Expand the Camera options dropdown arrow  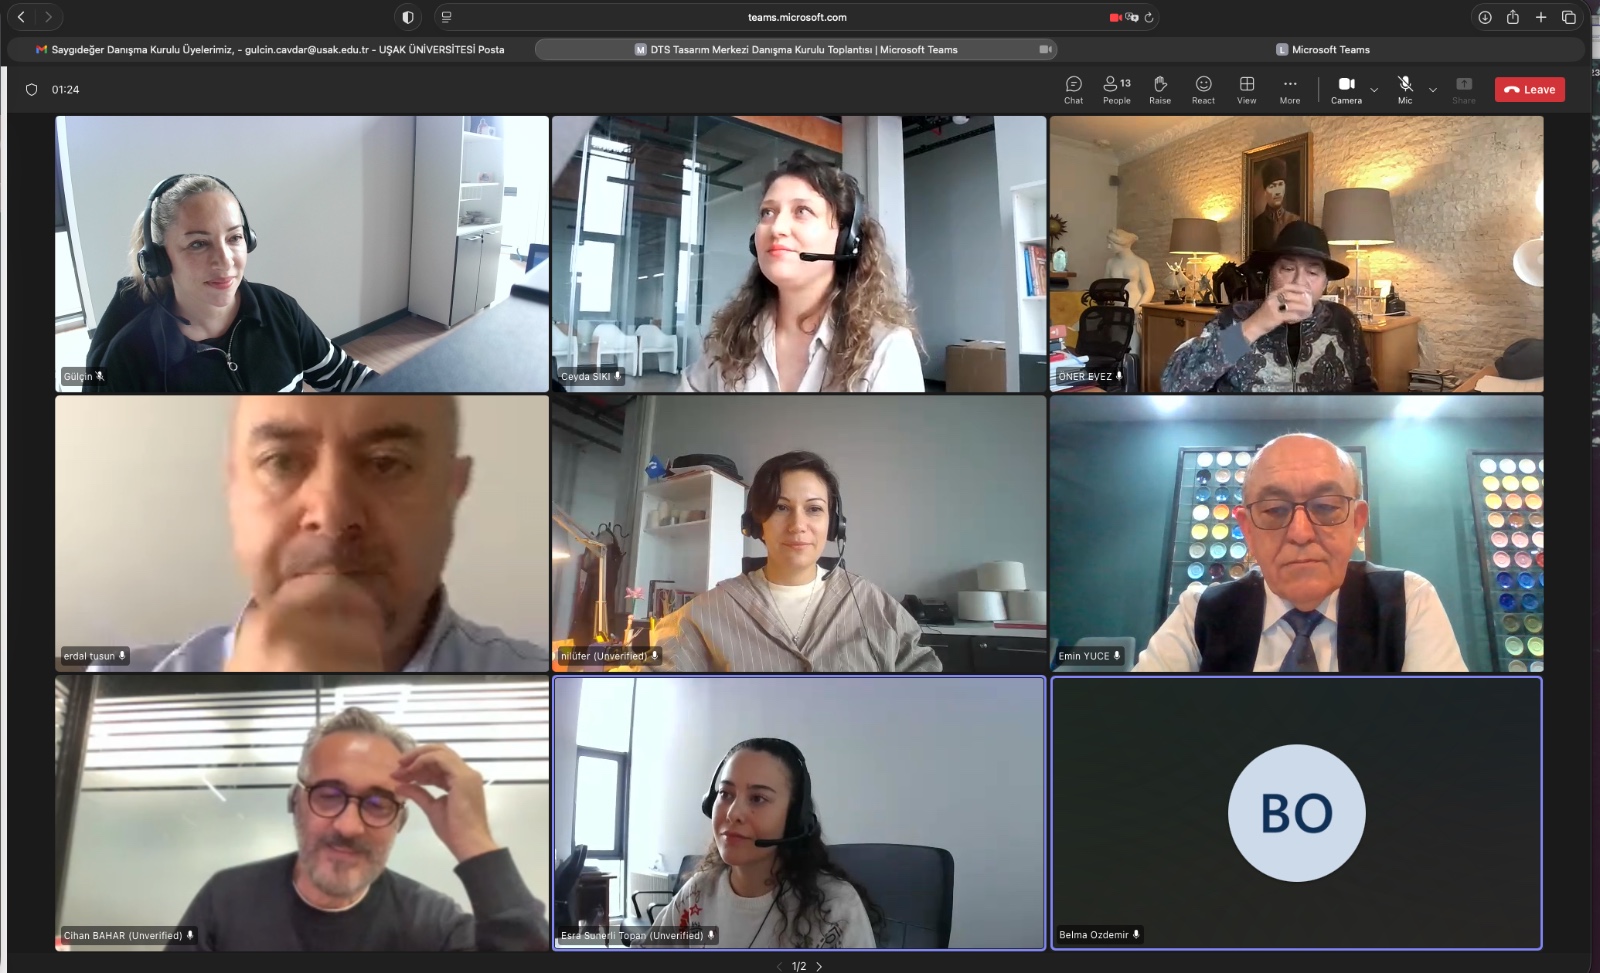1374,90
